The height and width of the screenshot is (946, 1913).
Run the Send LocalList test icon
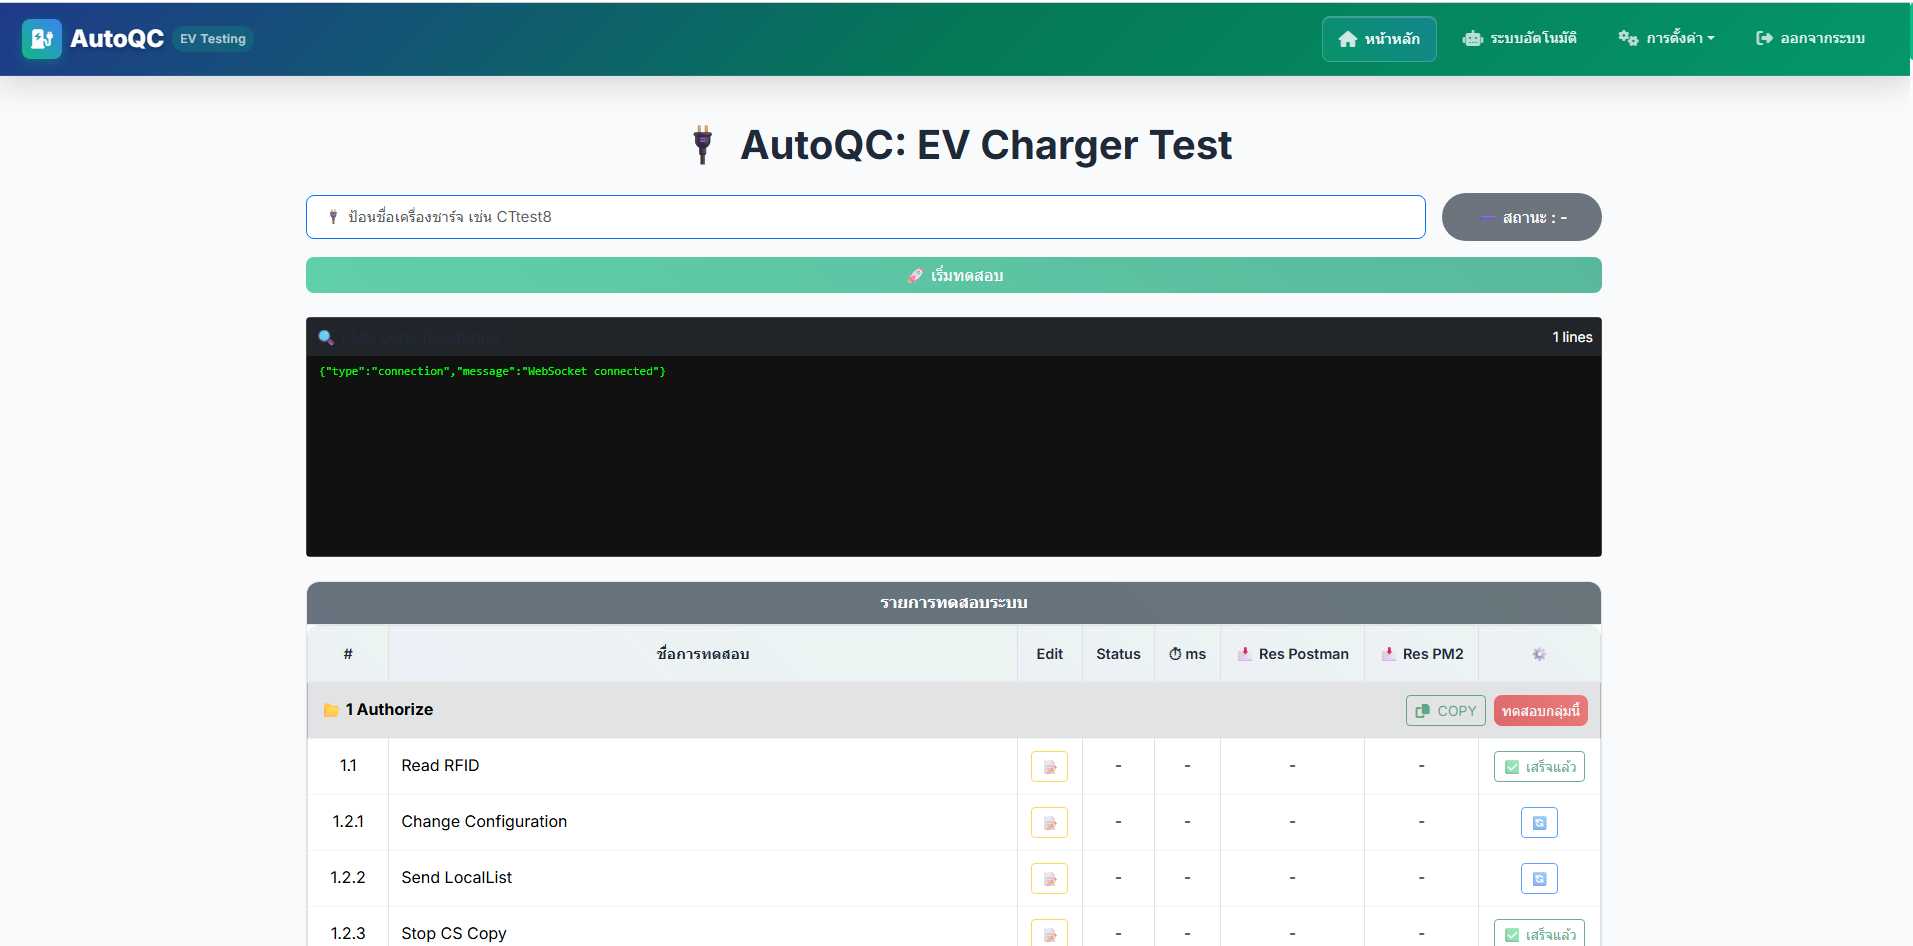point(1539,879)
